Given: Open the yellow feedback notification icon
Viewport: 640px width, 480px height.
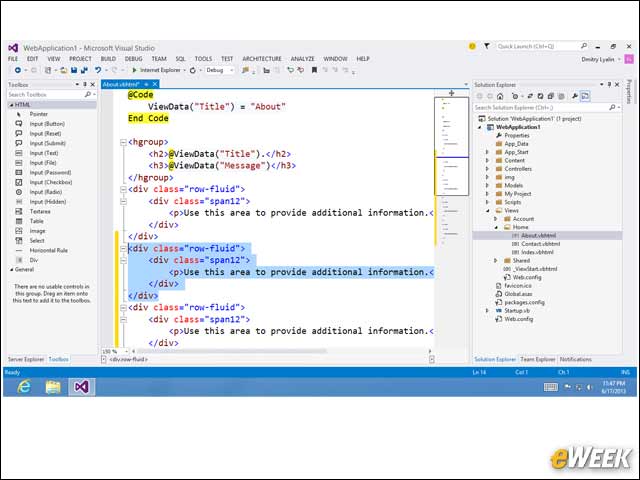Looking at the screenshot, I should click(472, 46).
